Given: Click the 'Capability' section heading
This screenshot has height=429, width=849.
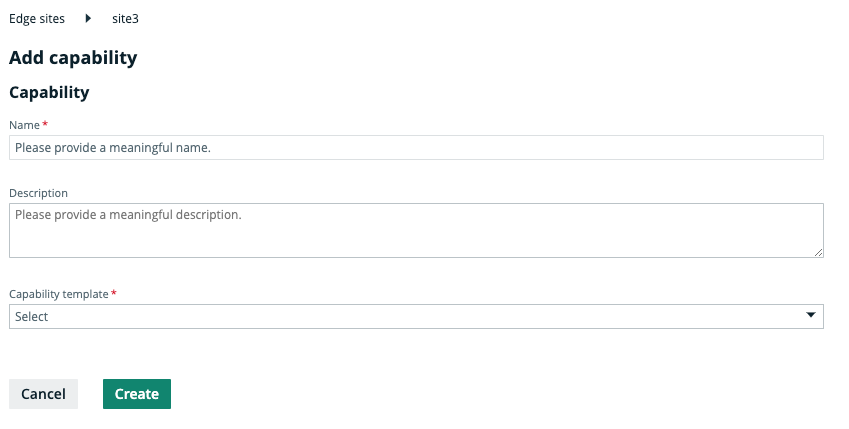Looking at the screenshot, I should (49, 93).
